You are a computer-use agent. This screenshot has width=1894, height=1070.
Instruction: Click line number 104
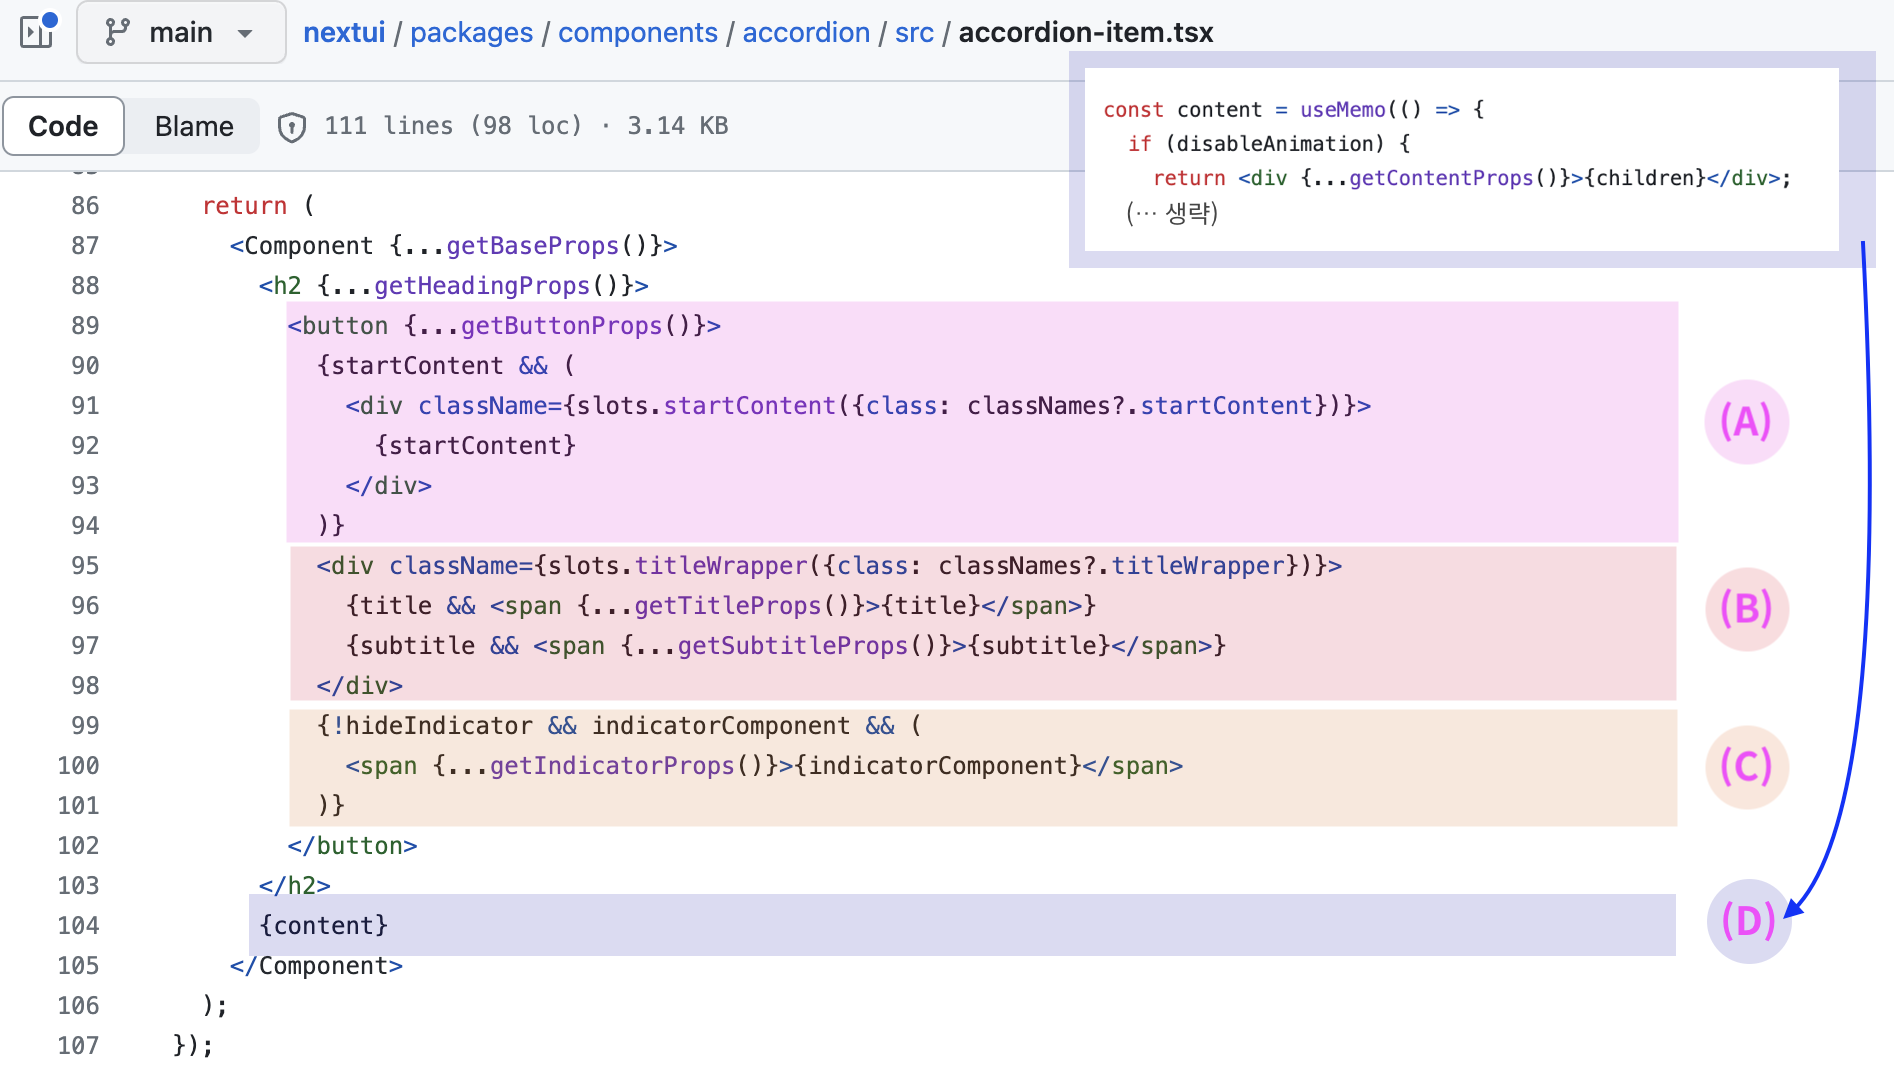pos(78,926)
